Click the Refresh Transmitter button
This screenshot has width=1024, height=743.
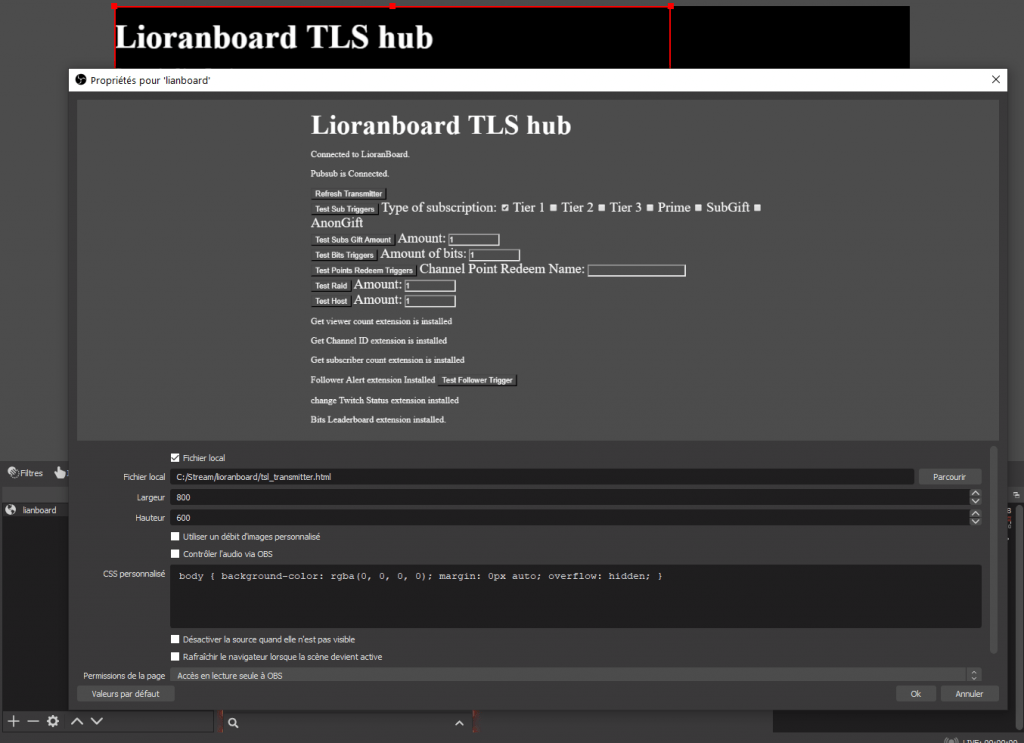348,193
